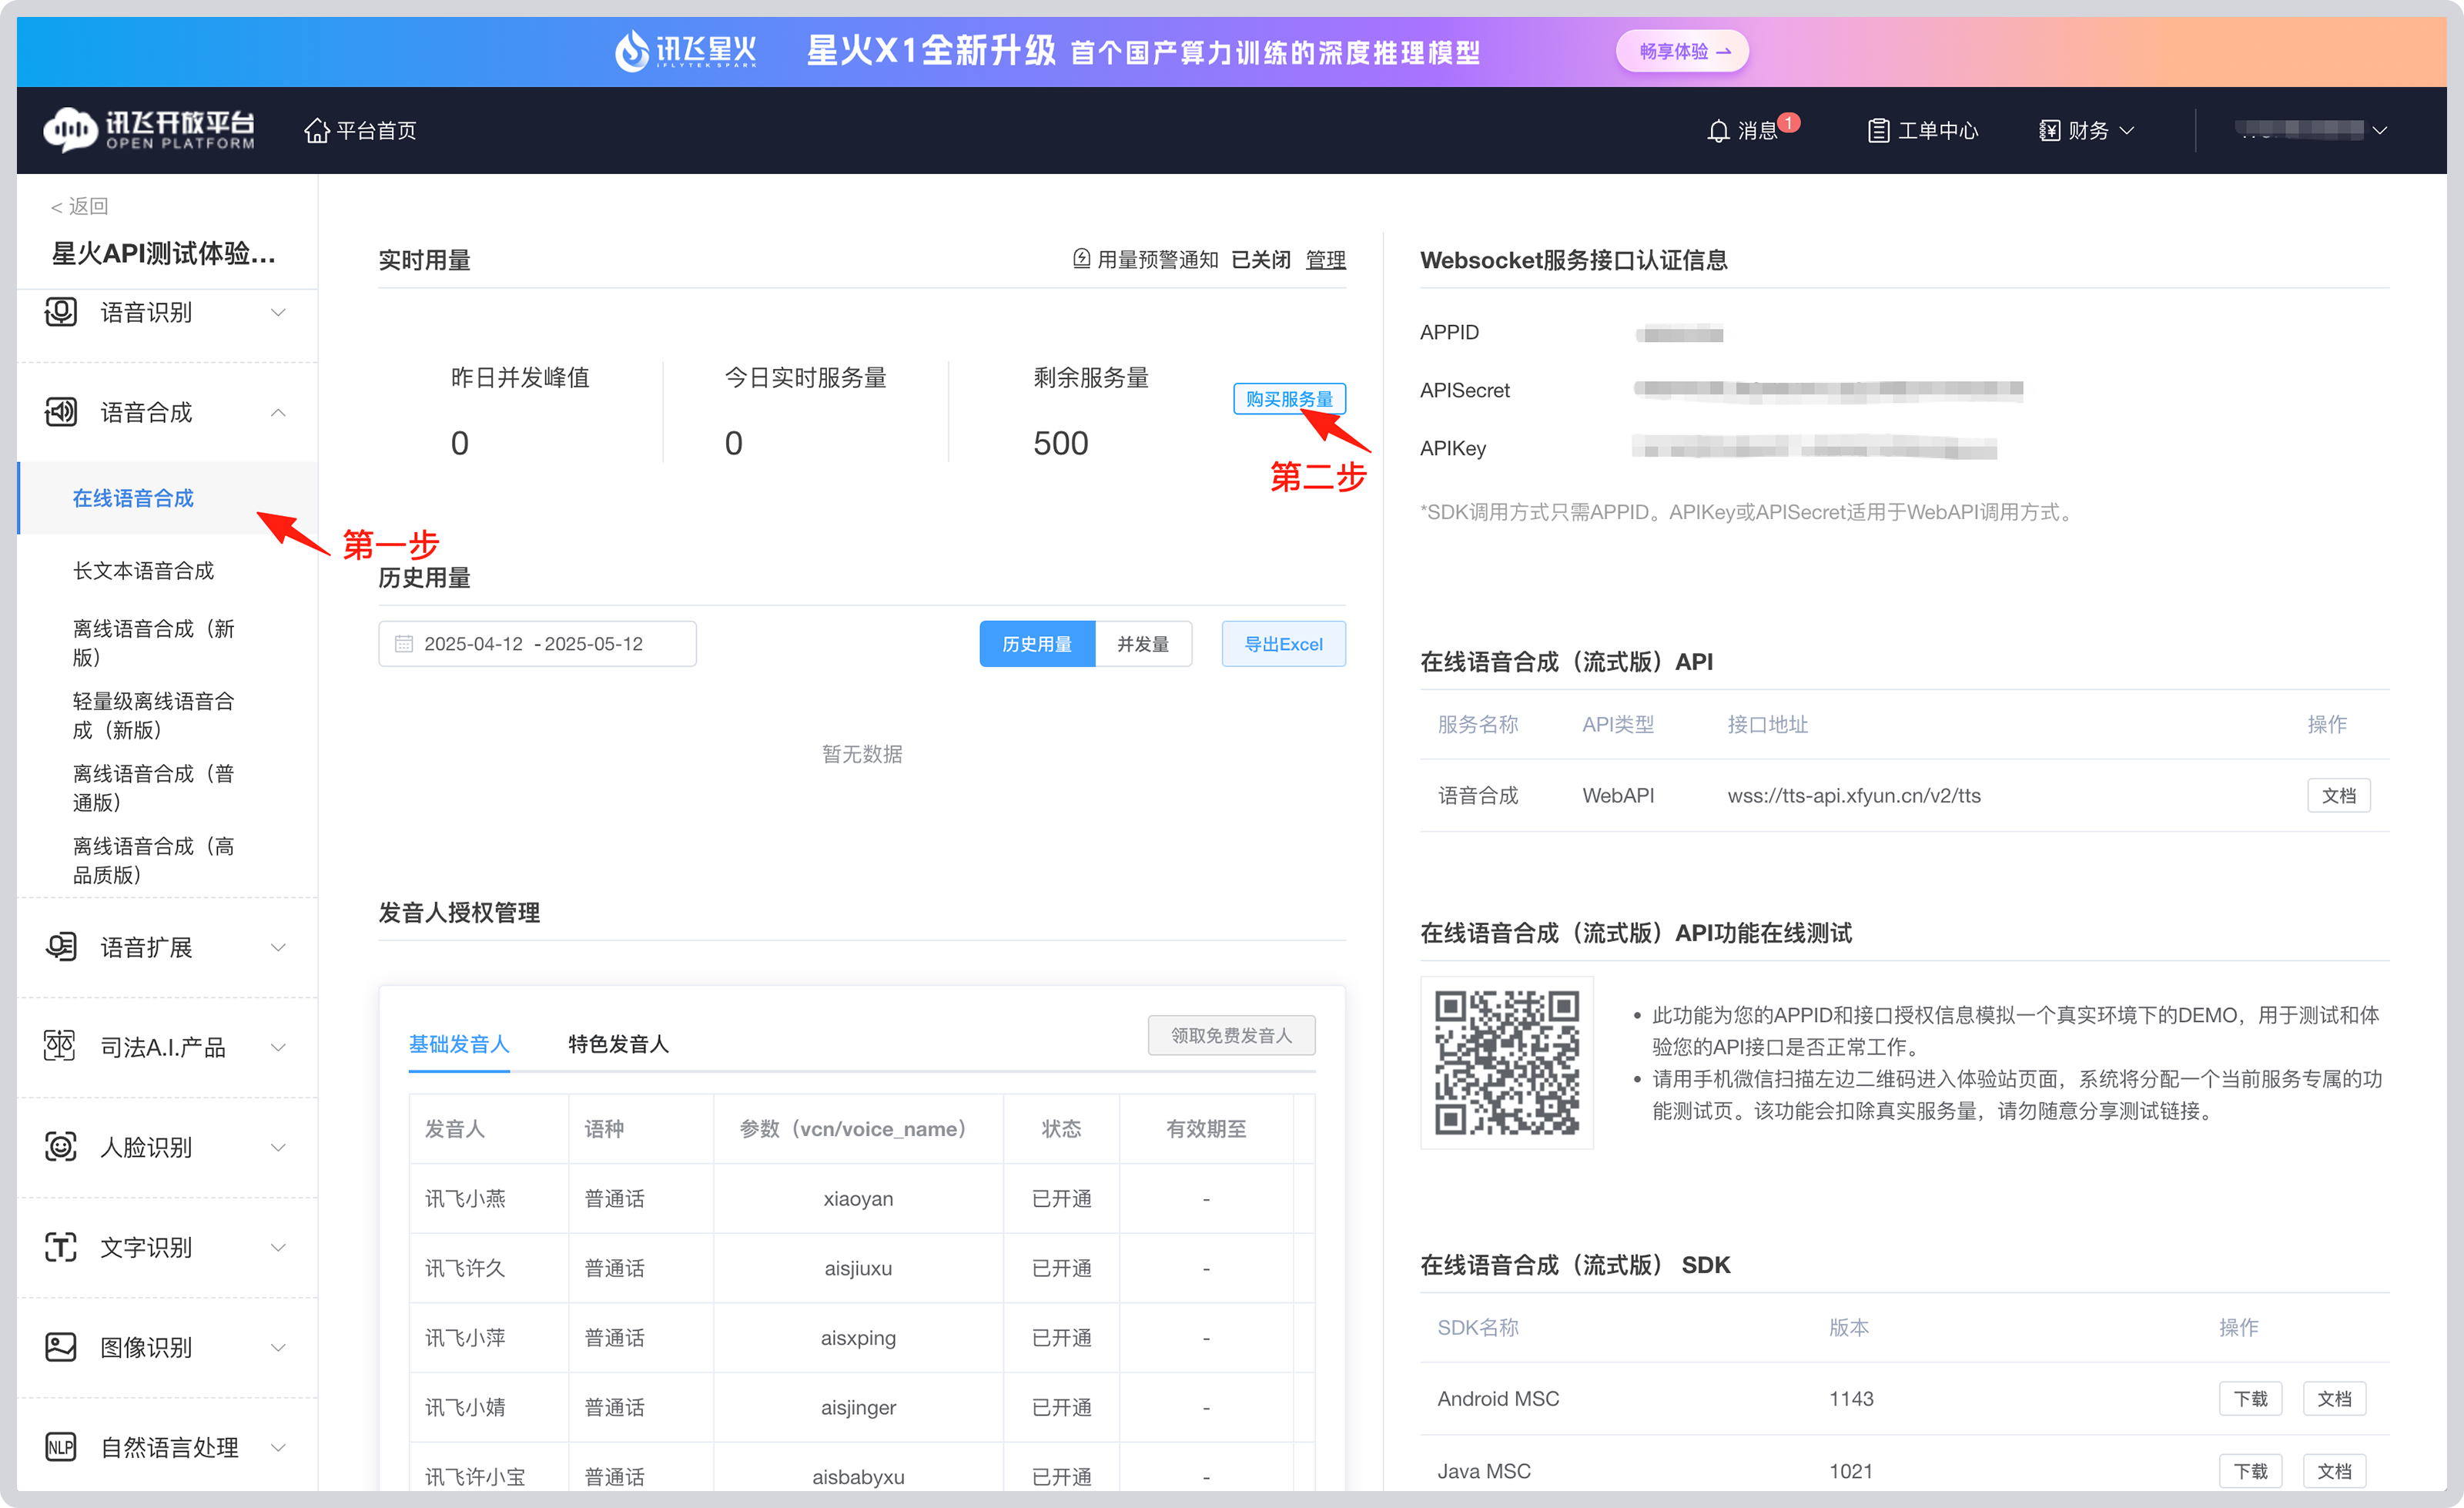
Task: Click the 领取免费发音人 button
Action: tap(1231, 1035)
